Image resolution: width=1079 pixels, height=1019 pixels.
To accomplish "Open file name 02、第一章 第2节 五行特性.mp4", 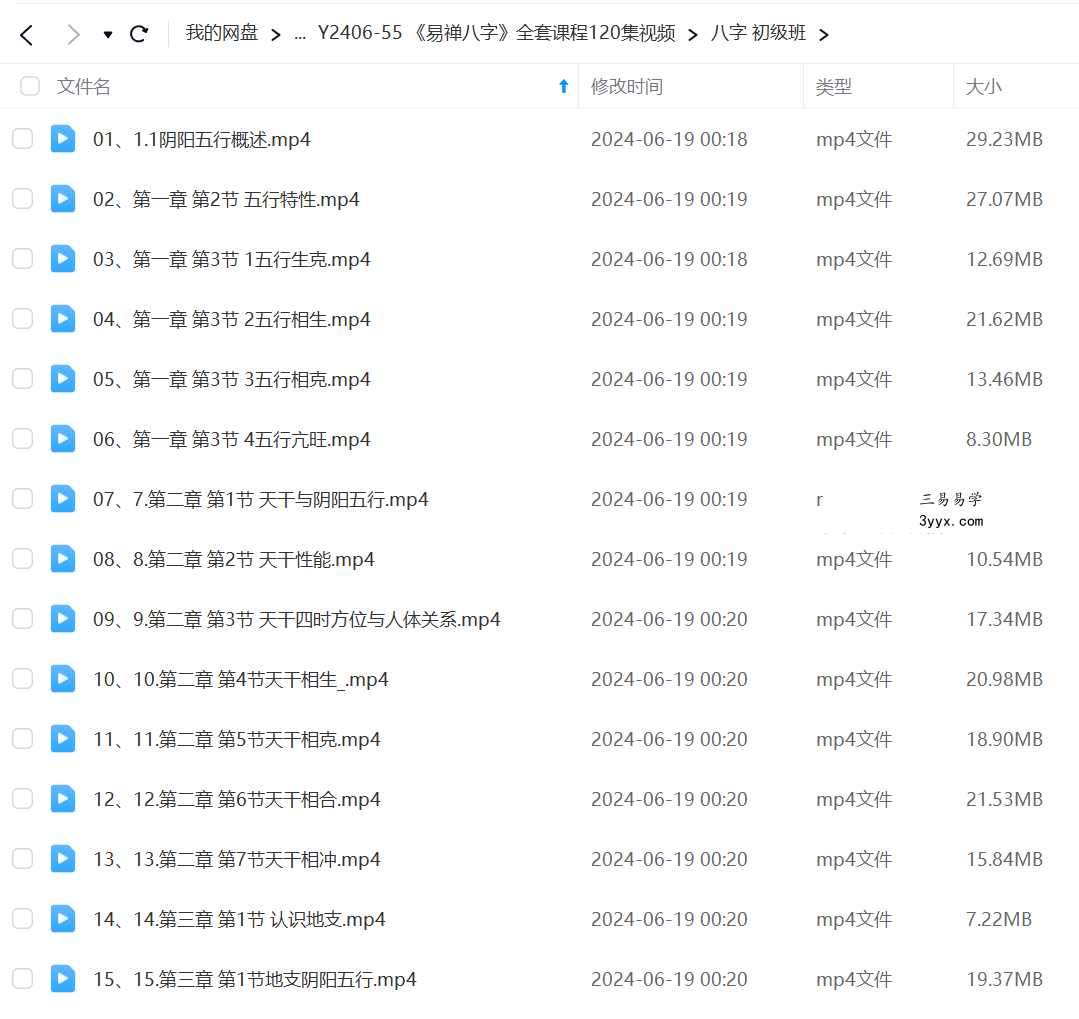I will click(x=226, y=200).
